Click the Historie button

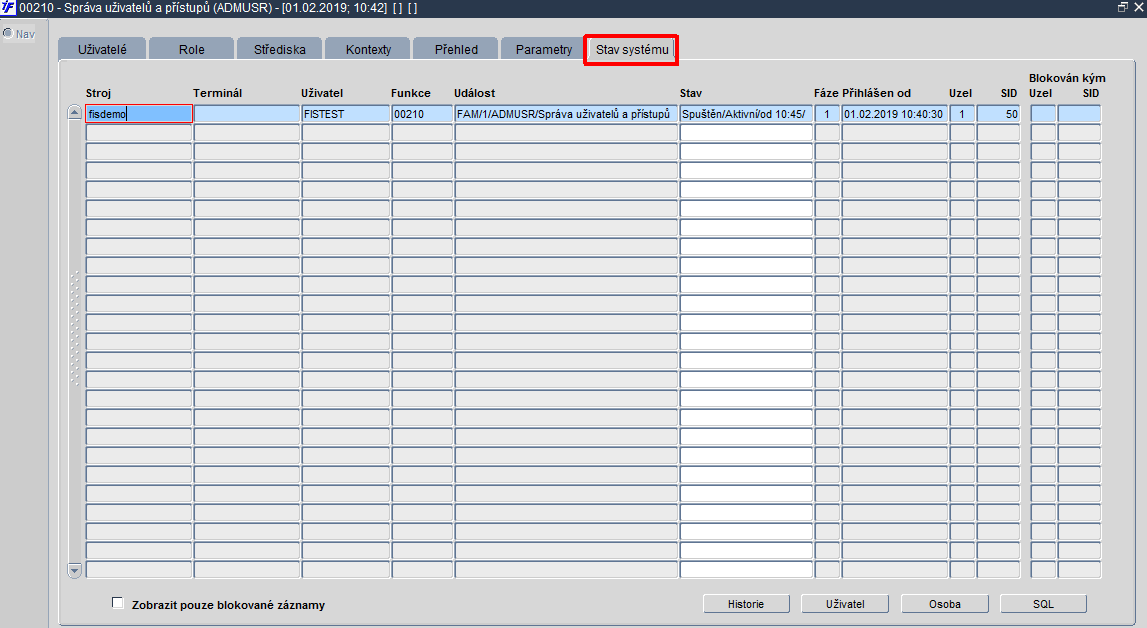[x=746, y=604]
